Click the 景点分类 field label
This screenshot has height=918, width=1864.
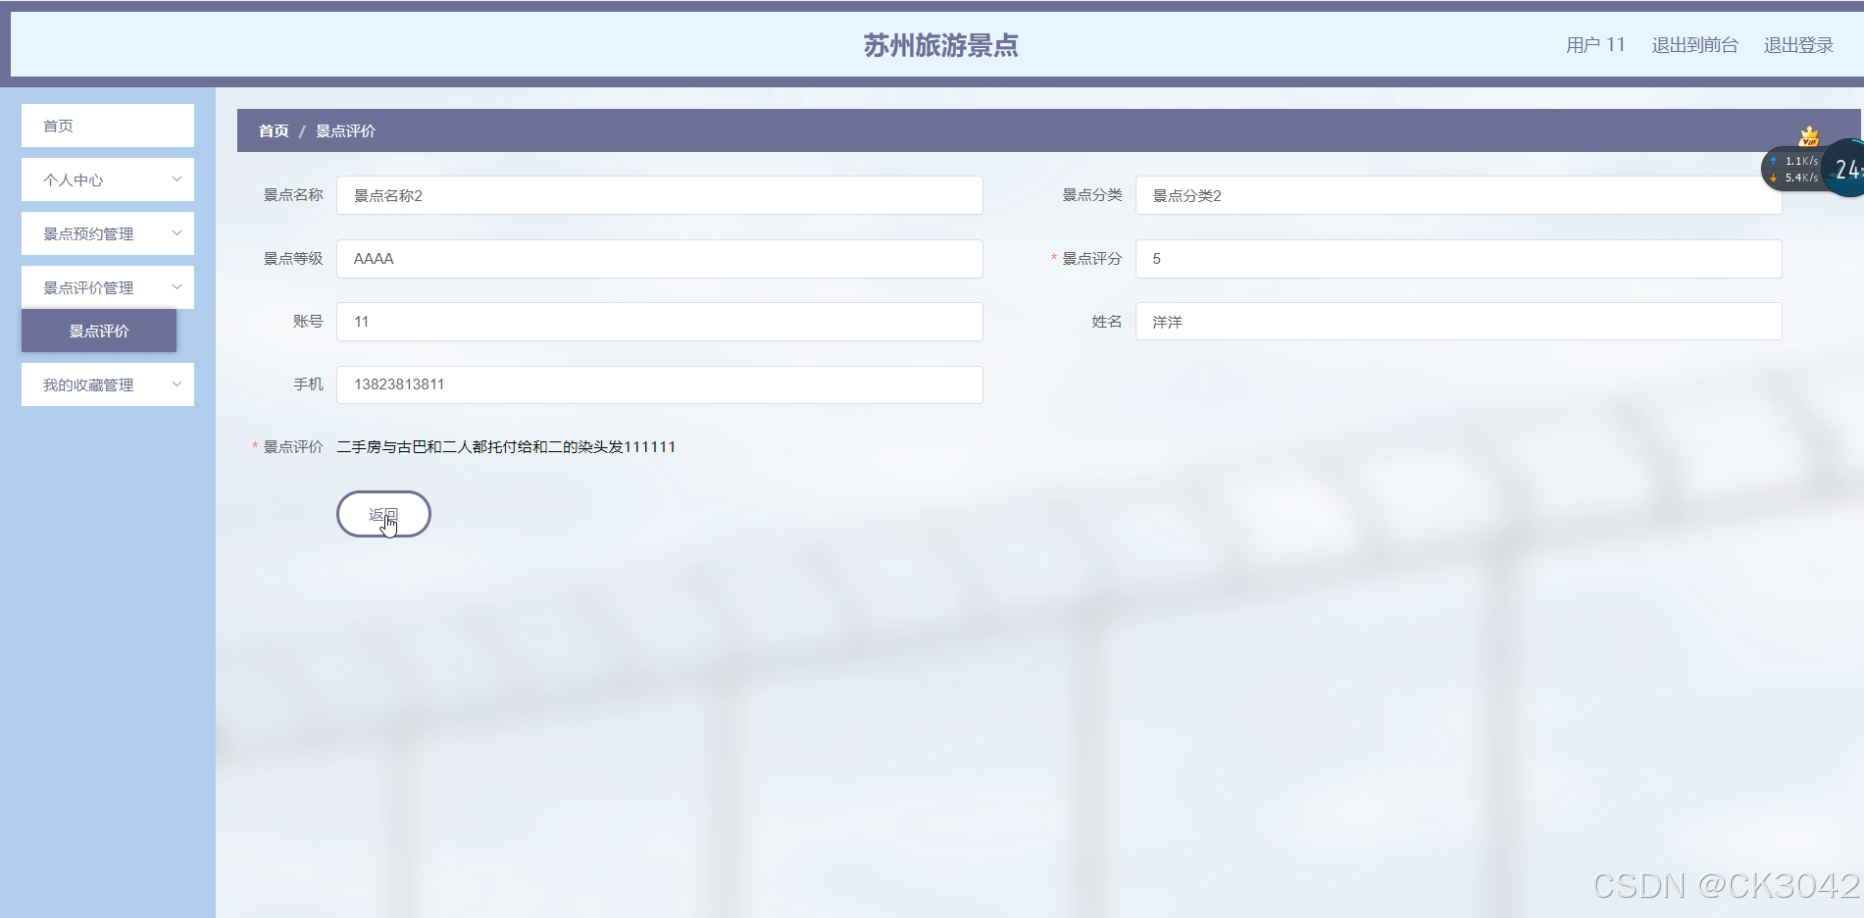pyautogui.click(x=1092, y=195)
